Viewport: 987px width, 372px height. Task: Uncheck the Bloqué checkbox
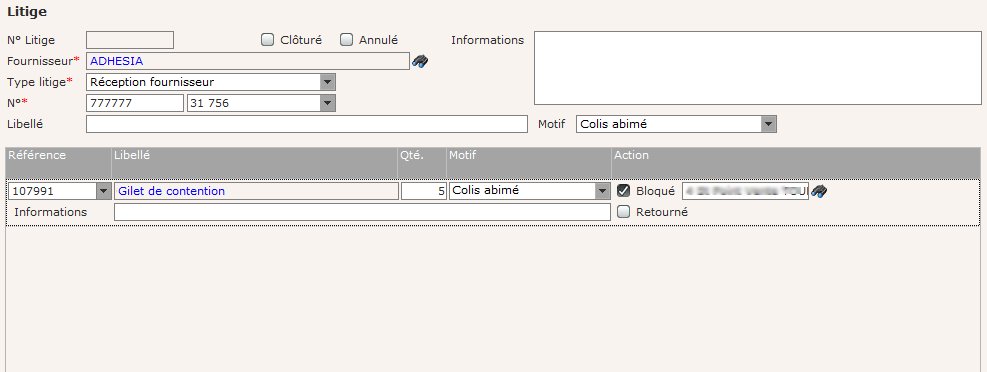[623, 191]
